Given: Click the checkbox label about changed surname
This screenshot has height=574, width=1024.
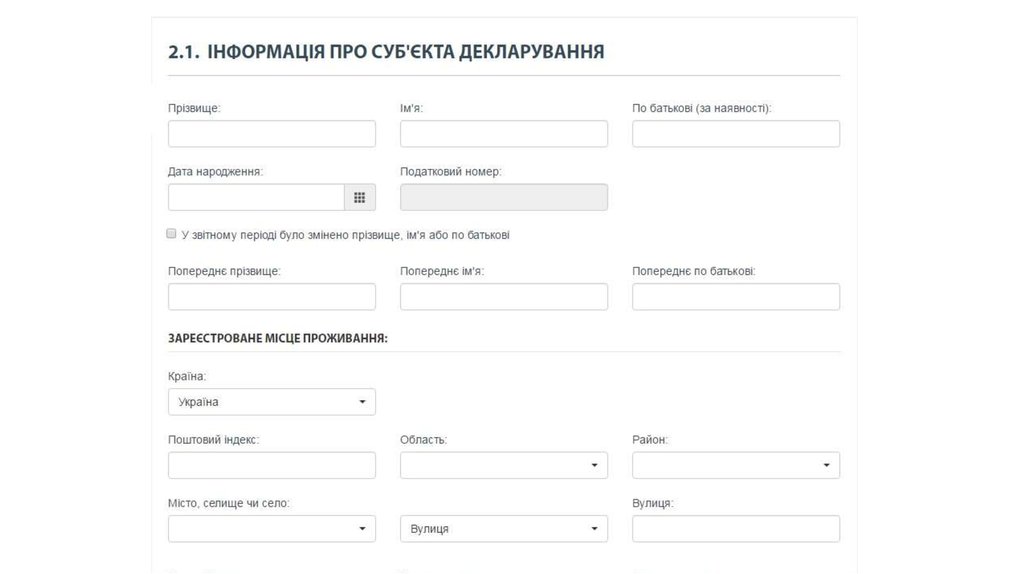Looking at the screenshot, I should tap(345, 235).
